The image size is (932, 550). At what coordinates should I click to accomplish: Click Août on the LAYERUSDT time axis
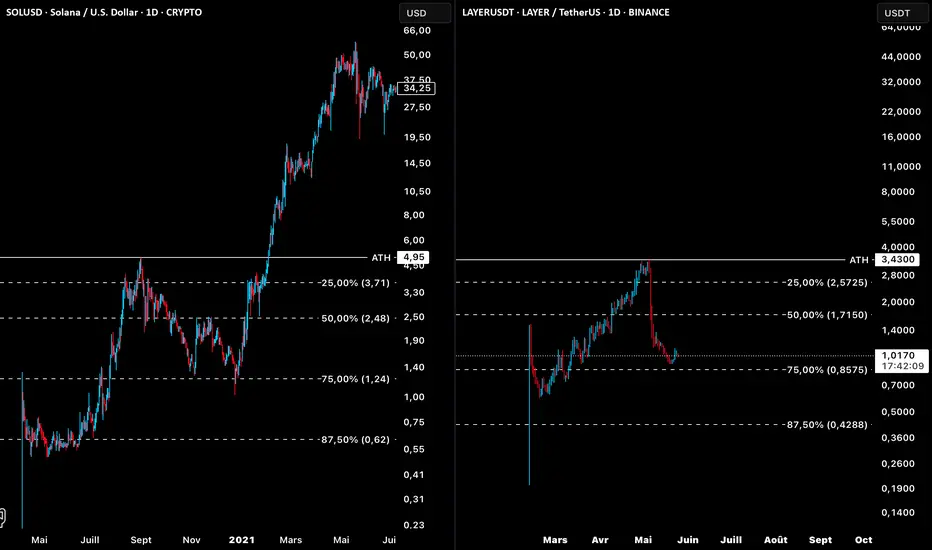pos(776,540)
